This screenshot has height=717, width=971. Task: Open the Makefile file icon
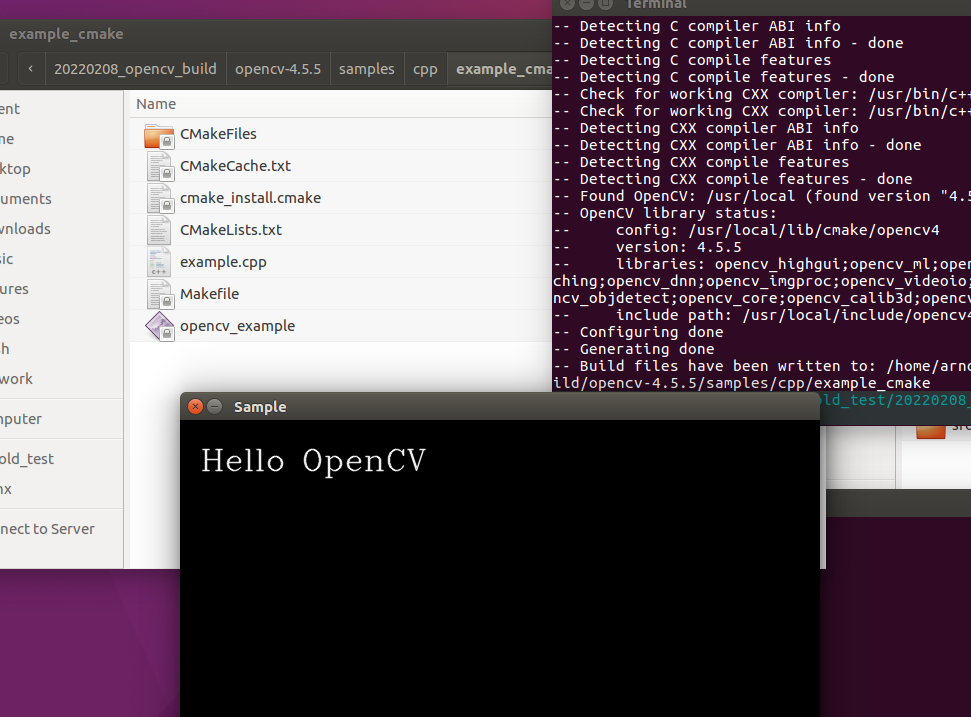[159, 294]
